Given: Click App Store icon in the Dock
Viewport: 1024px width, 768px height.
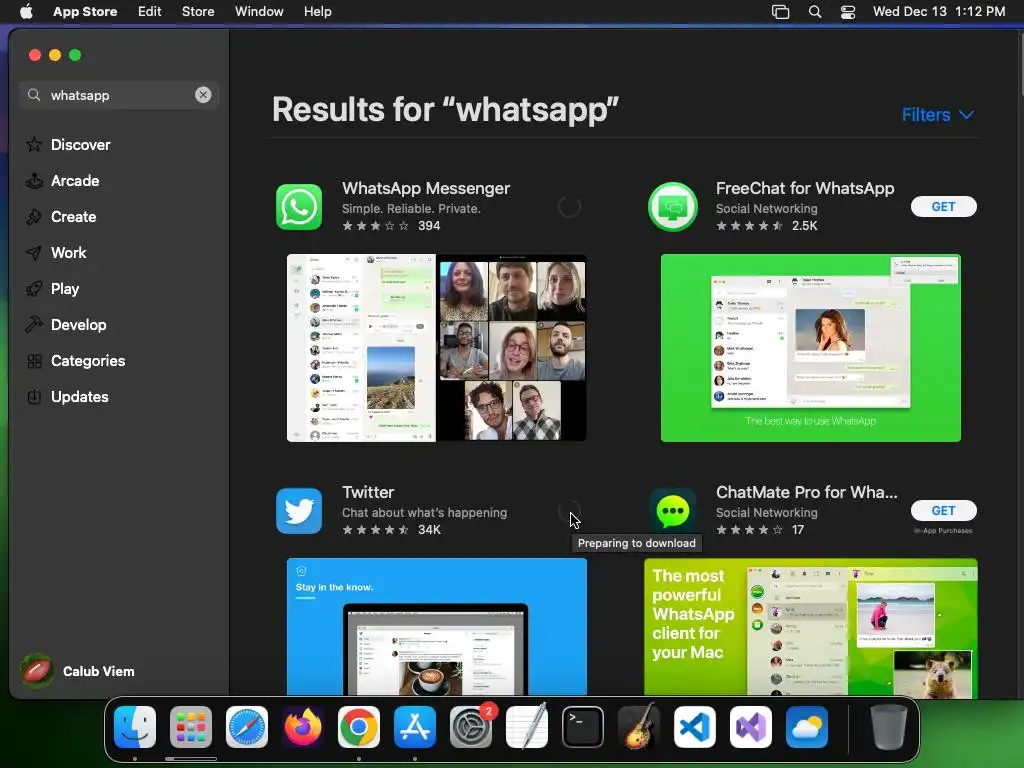Looking at the screenshot, I should [x=415, y=727].
